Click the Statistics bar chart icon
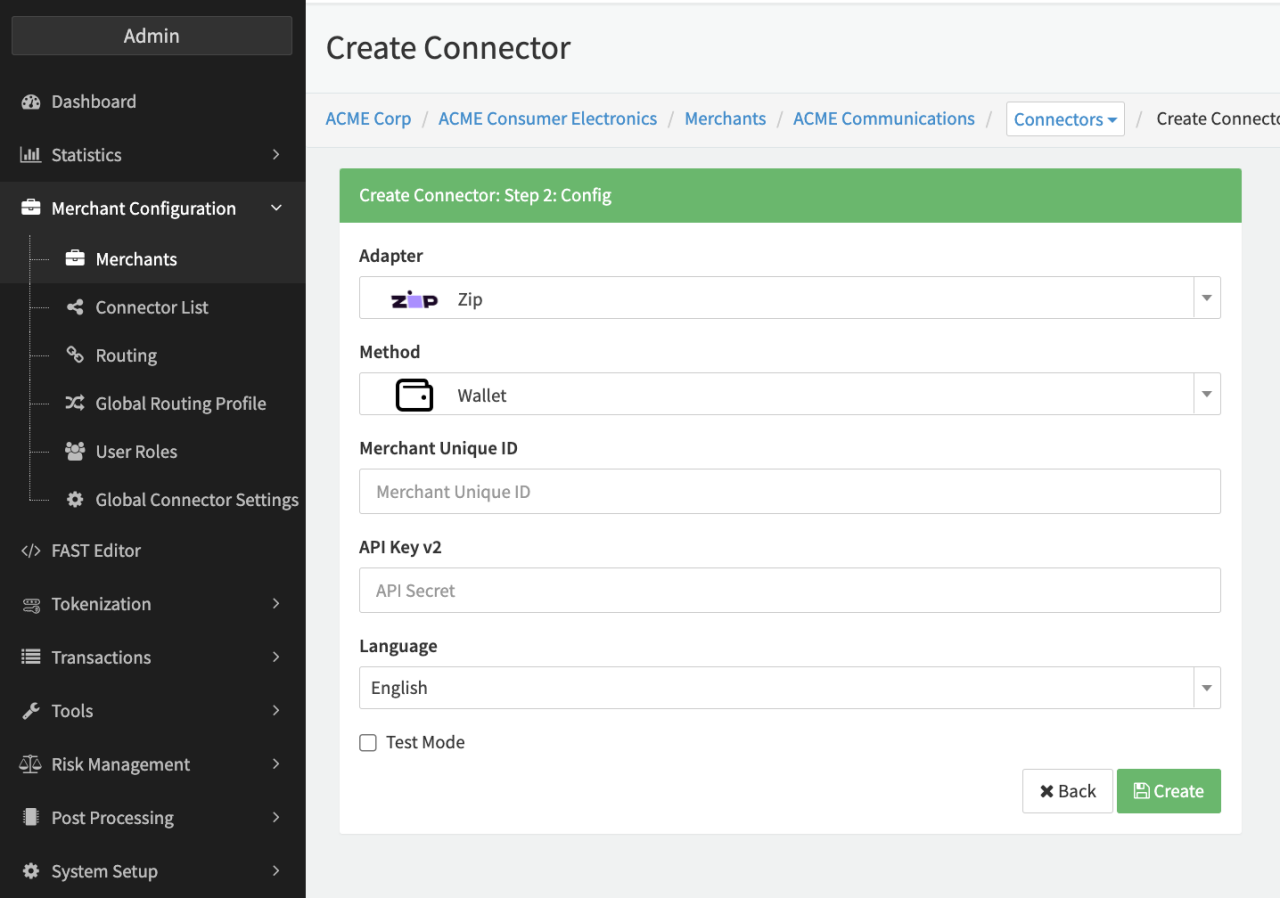 tap(30, 155)
